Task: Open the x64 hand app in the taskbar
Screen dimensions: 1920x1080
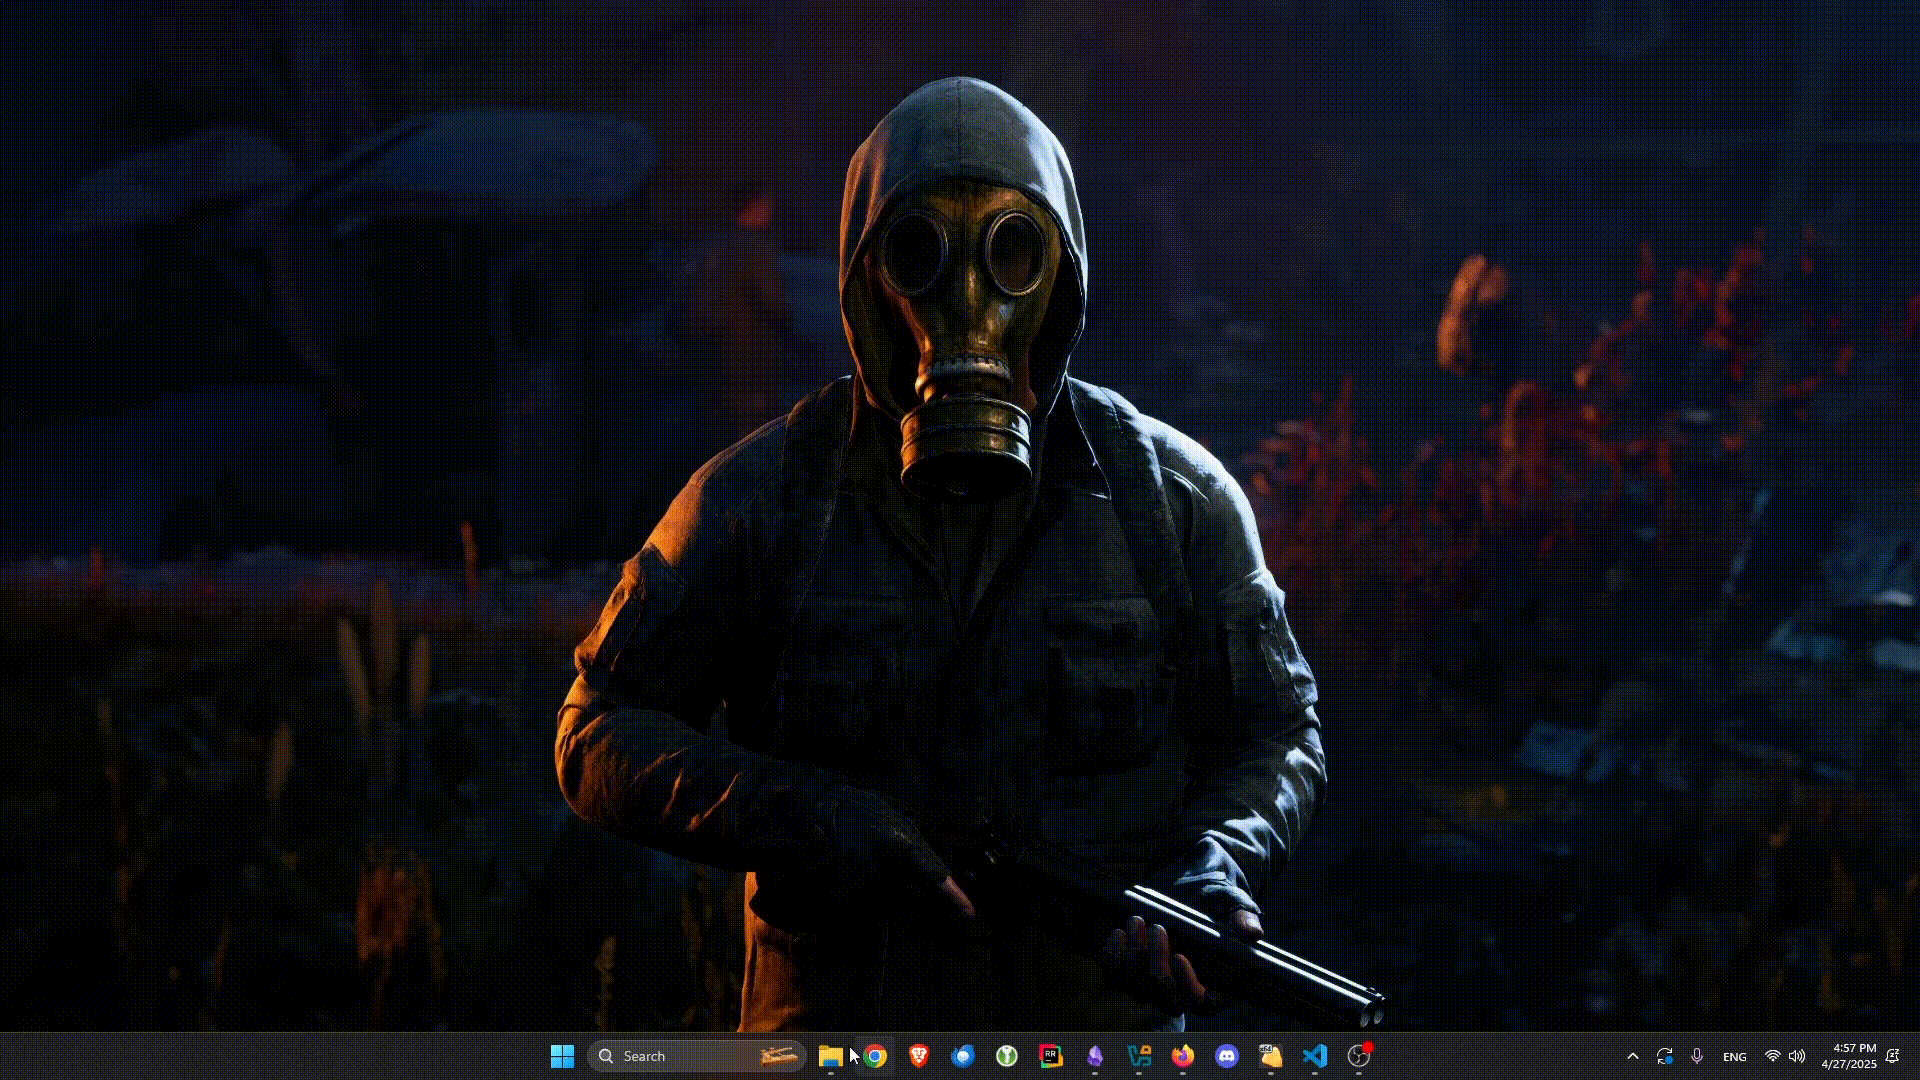Action: pos(1270,1056)
